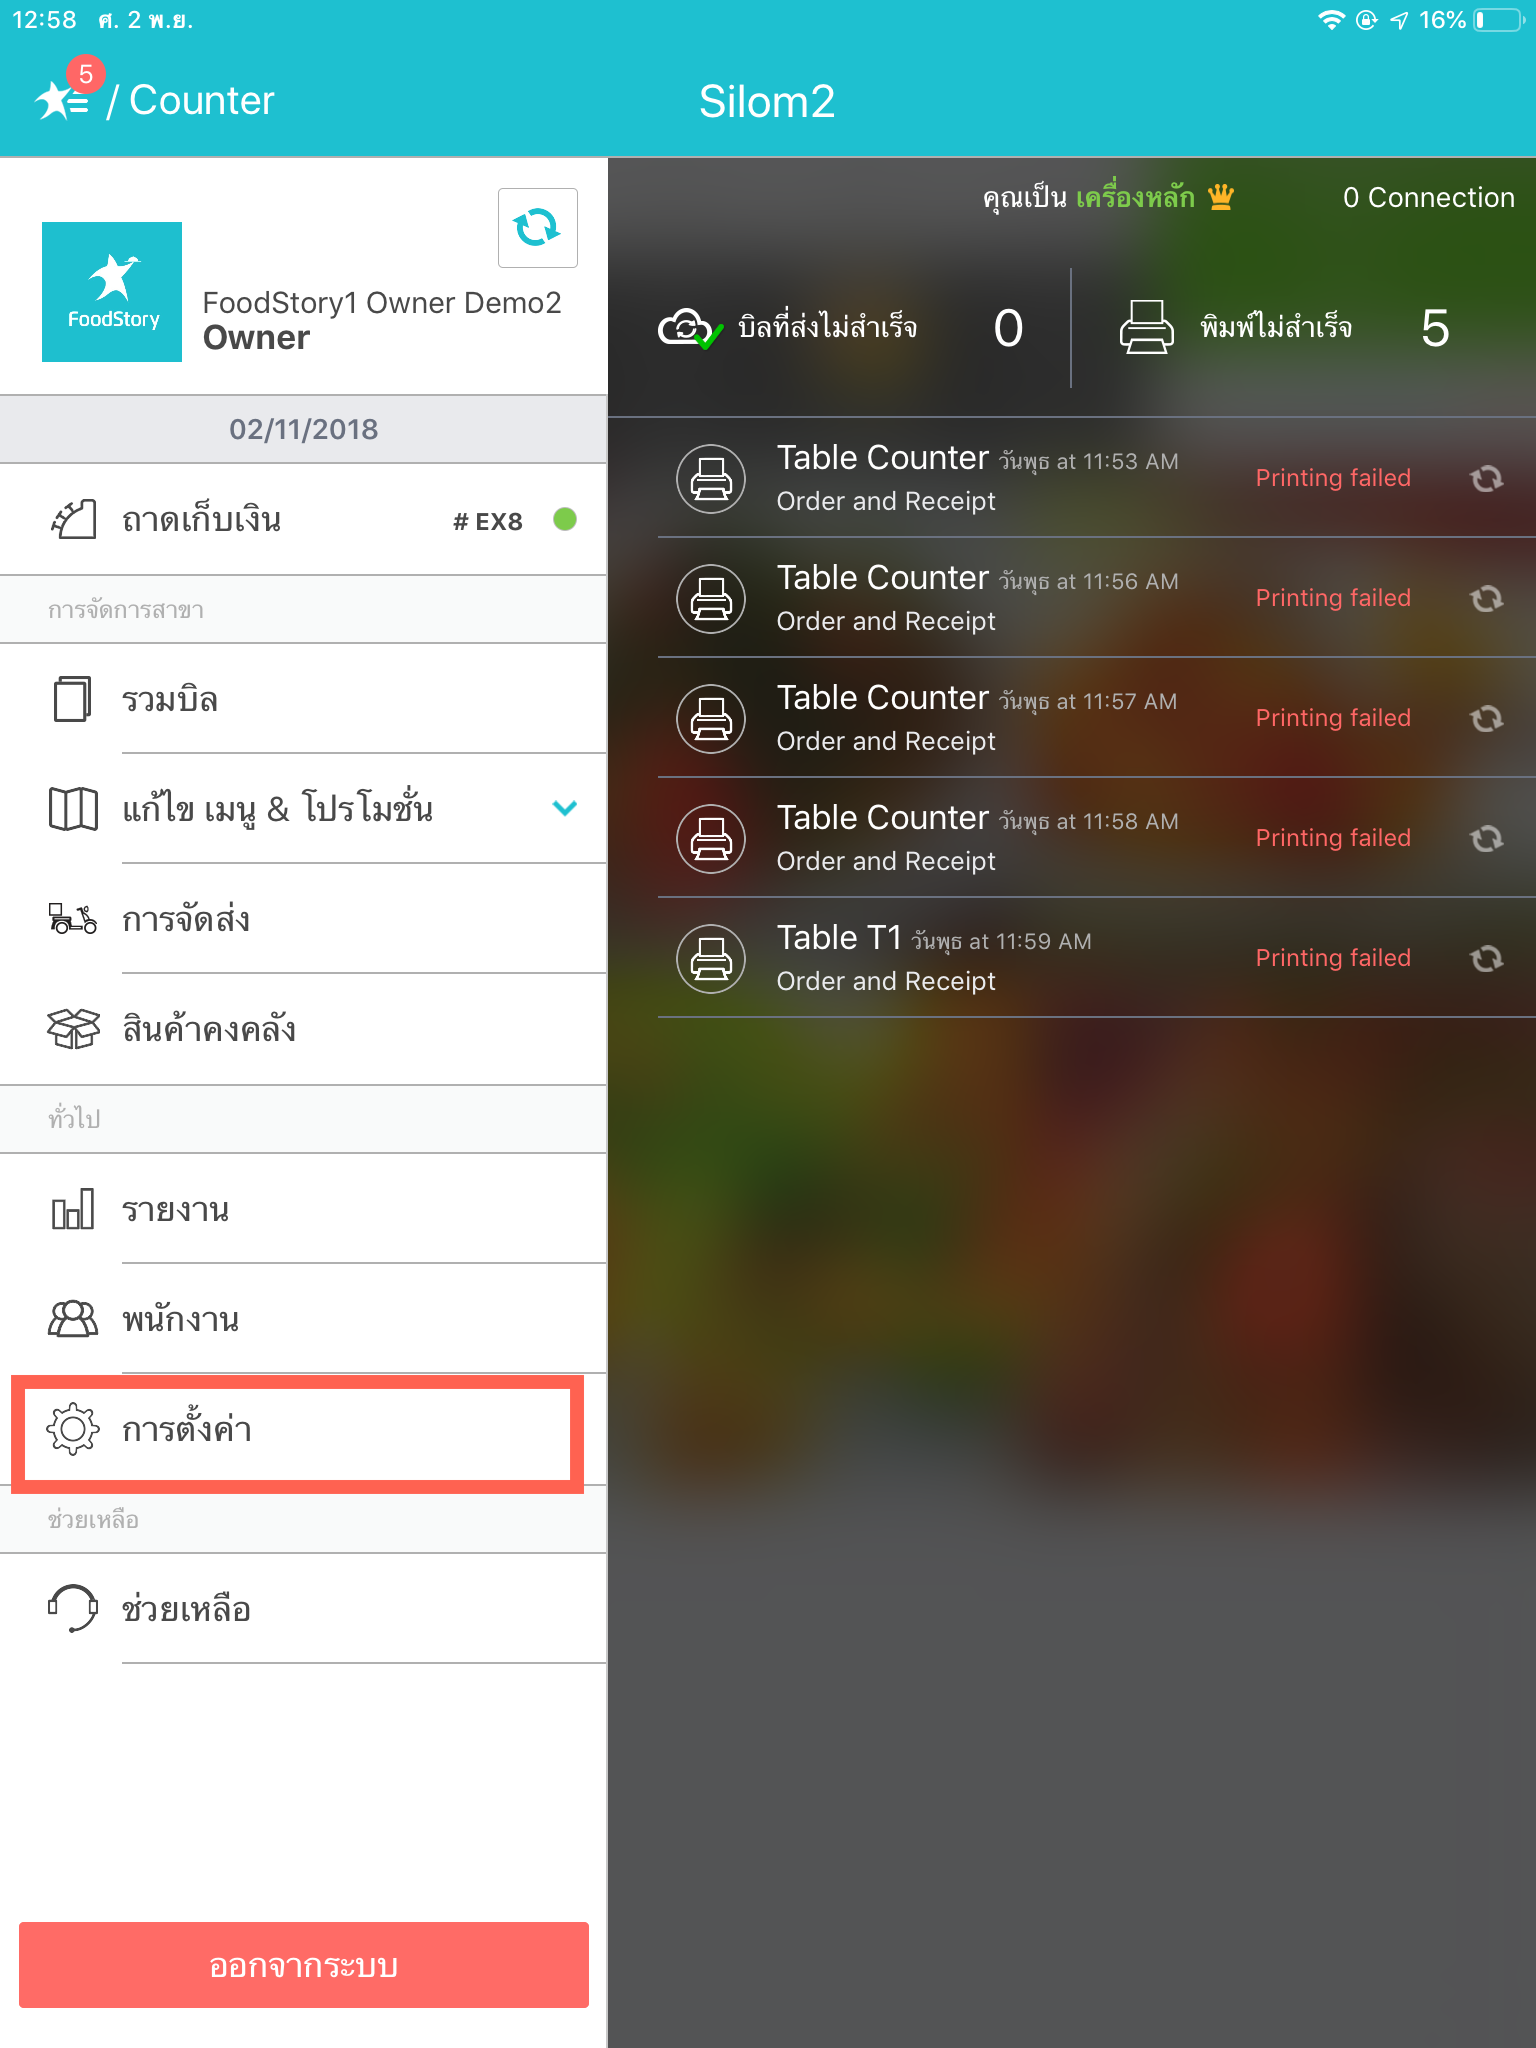Tap the open book menu icon
Screen dimensions: 1536x2048
(x=73, y=808)
